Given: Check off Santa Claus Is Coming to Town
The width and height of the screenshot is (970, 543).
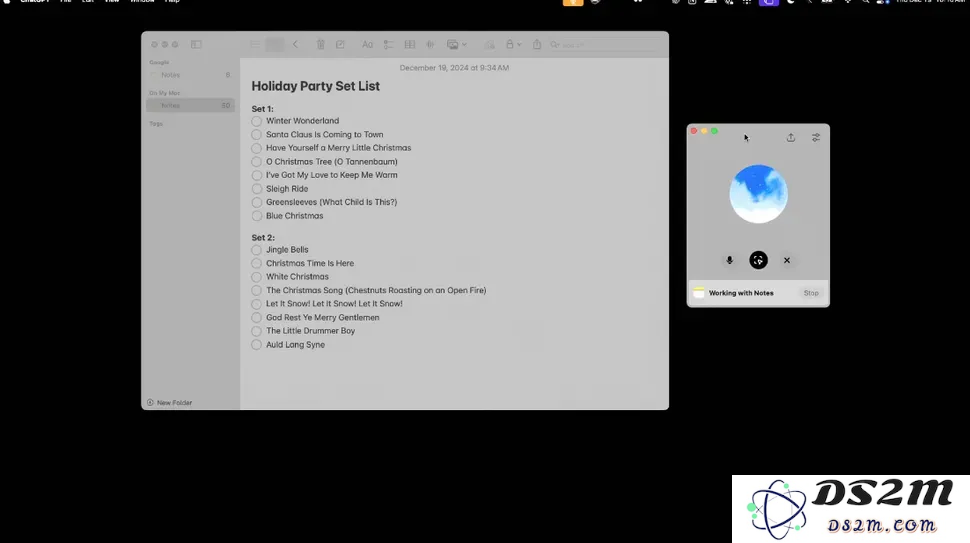Looking at the screenshot, I should (x=257, y=135).
